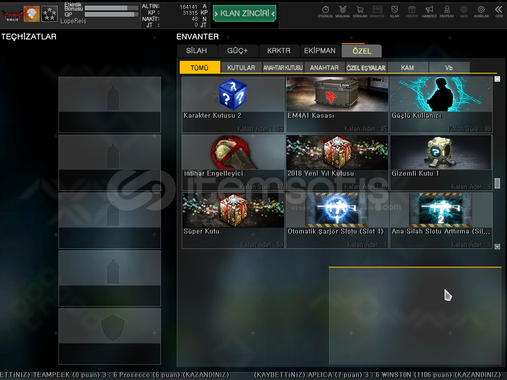Switch to the Silah inventory tab

(x=197, y=51)
